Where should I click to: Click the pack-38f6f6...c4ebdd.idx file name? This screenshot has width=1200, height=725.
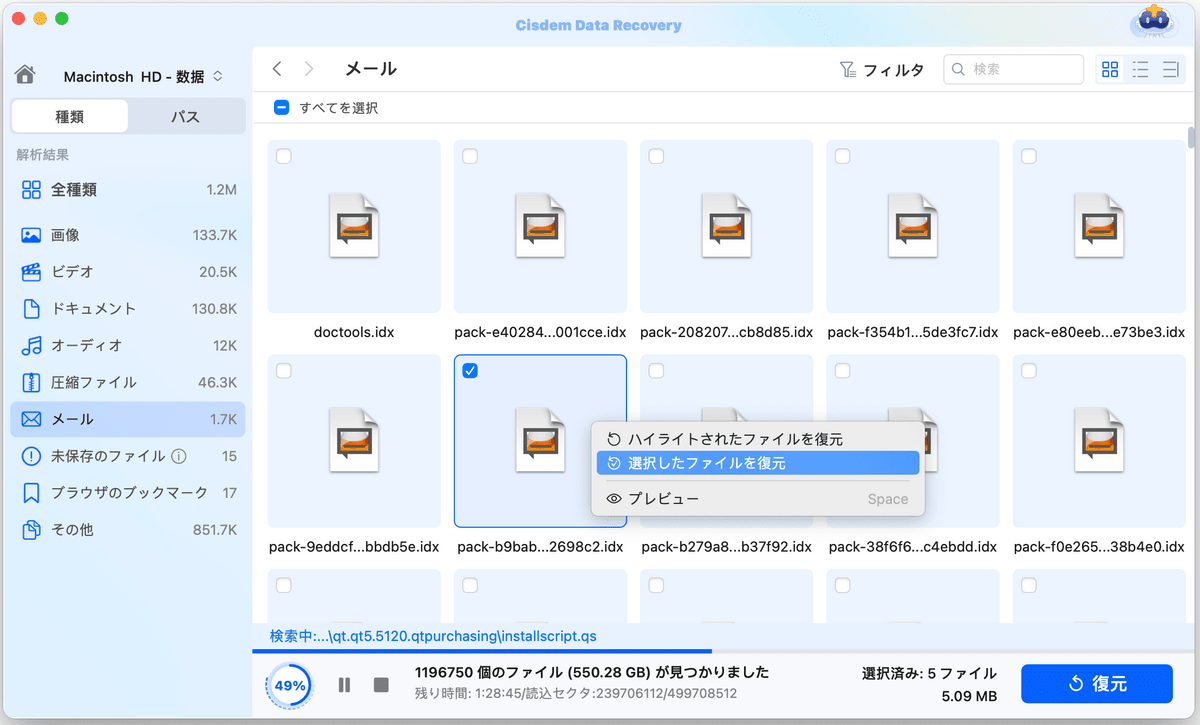pos(913,547)
